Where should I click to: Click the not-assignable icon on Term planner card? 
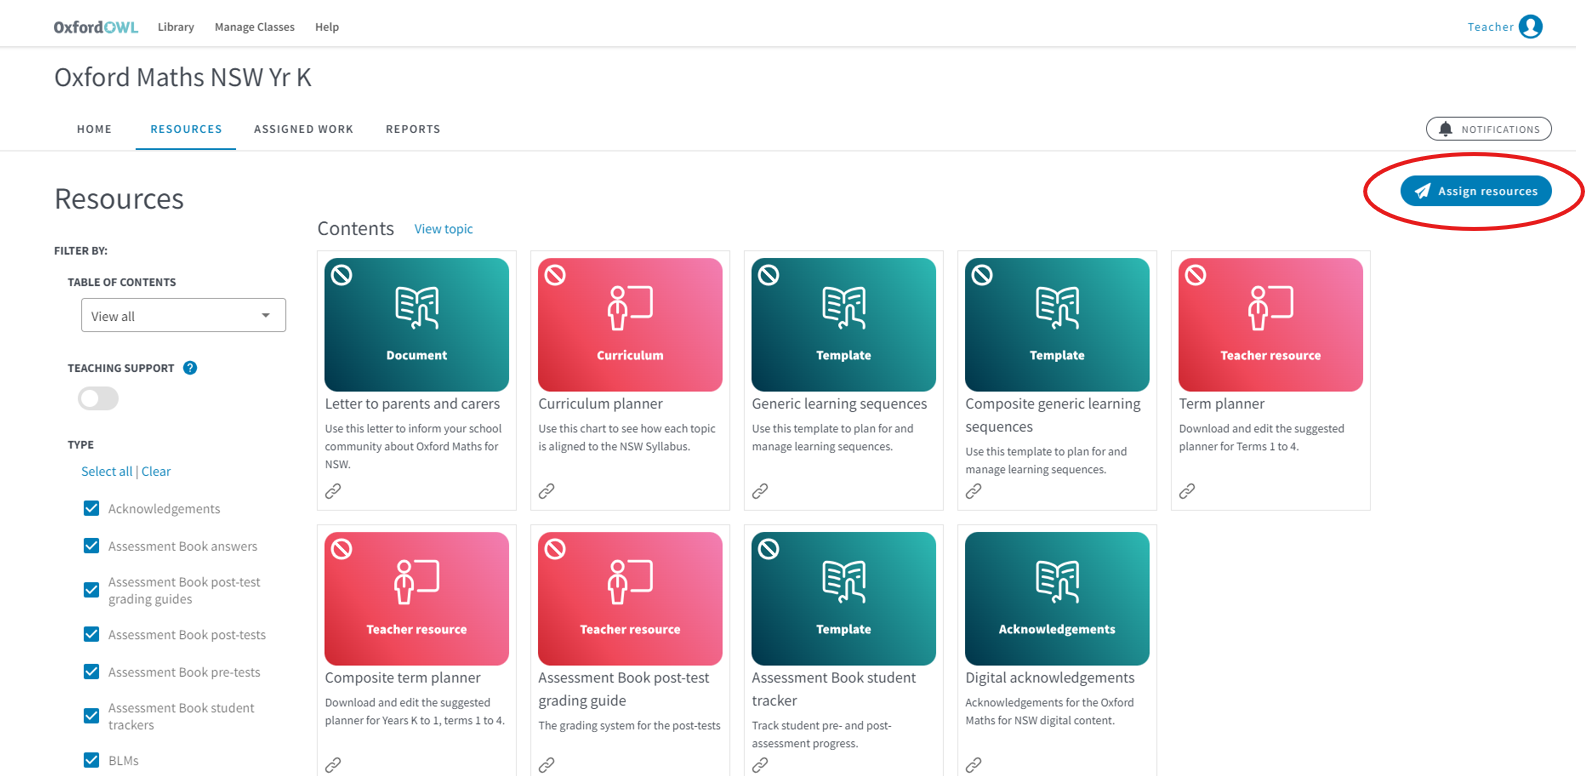(x=1195, y=275)
